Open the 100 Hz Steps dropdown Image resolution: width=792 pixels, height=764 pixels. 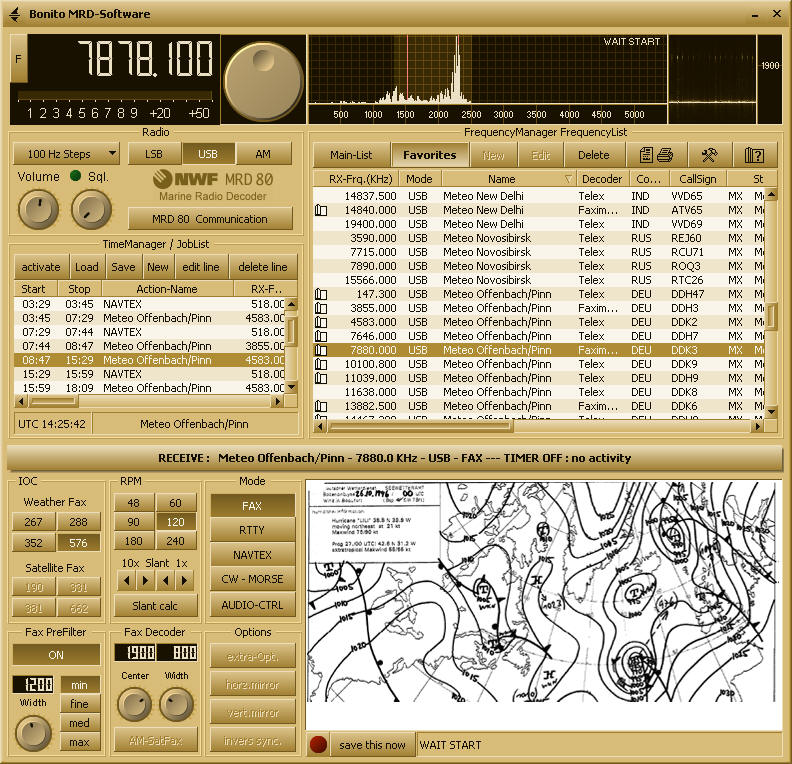coord(66,154)
